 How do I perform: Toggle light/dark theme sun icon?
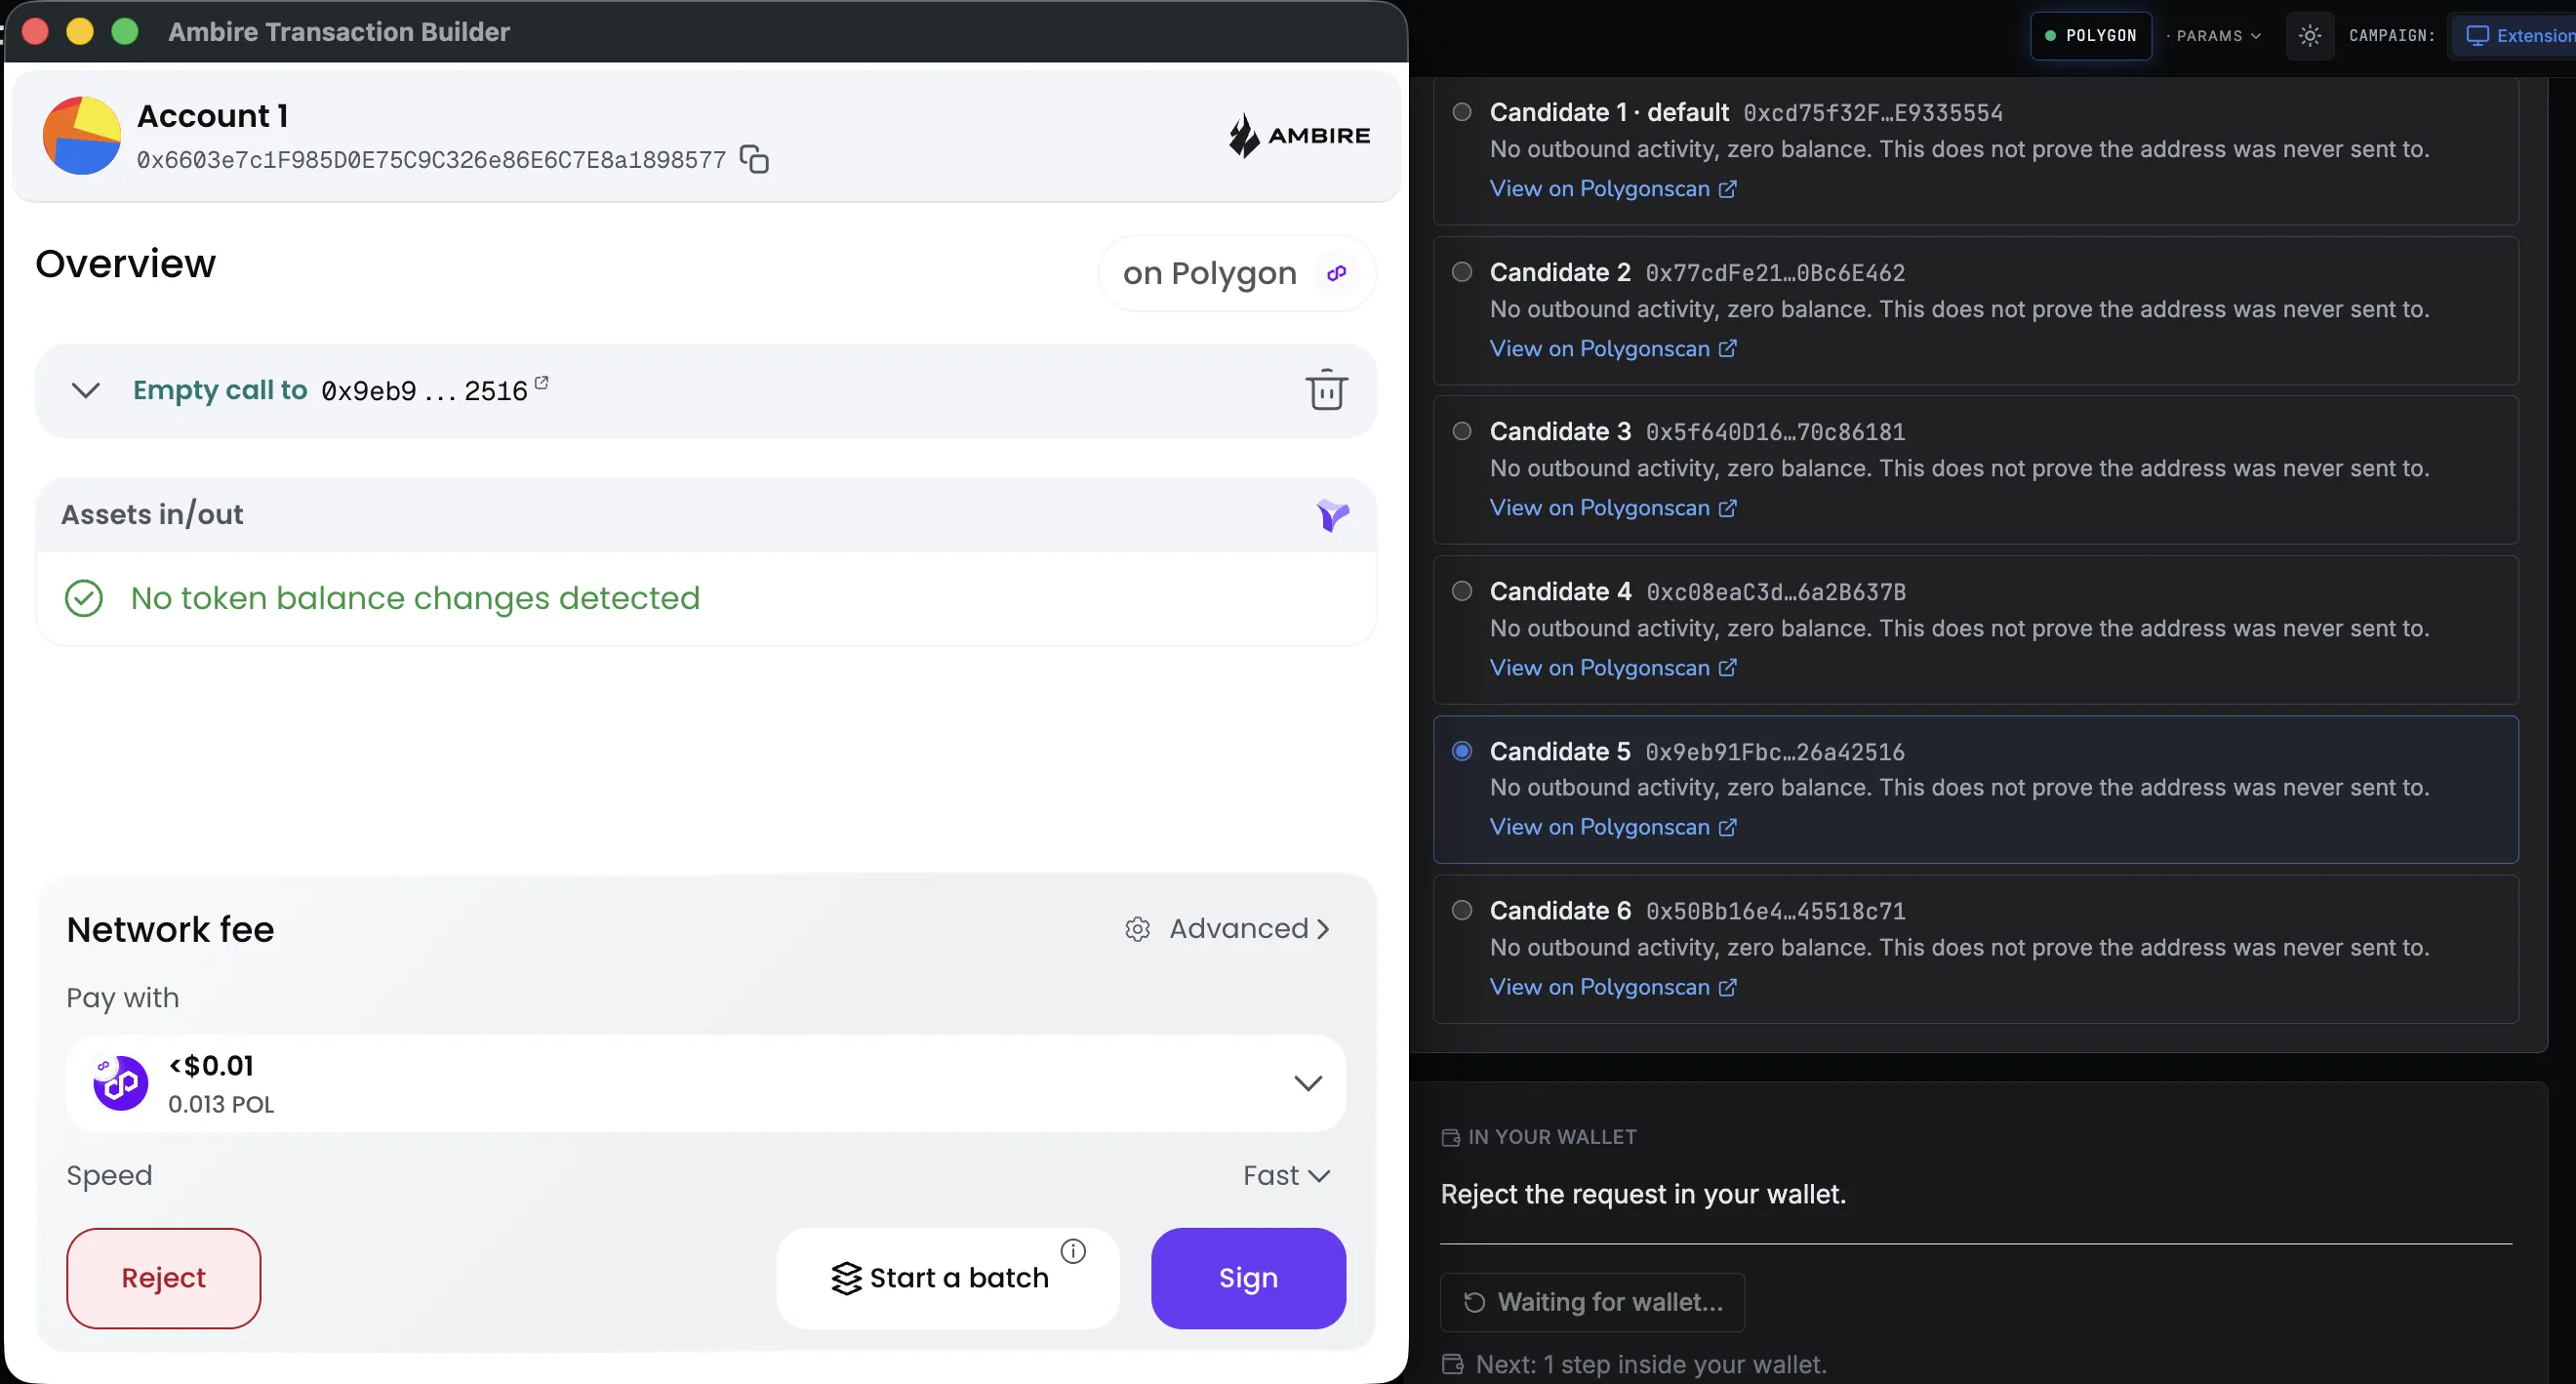click(x=2310, y=36)
